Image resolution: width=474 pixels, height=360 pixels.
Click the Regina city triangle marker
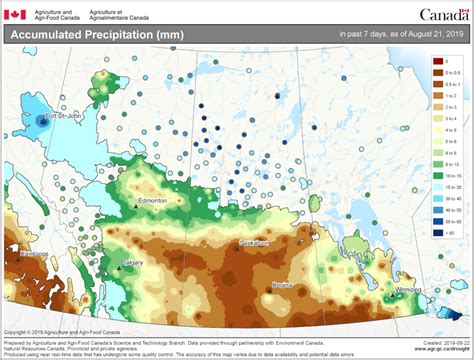[x=269, y=290]
